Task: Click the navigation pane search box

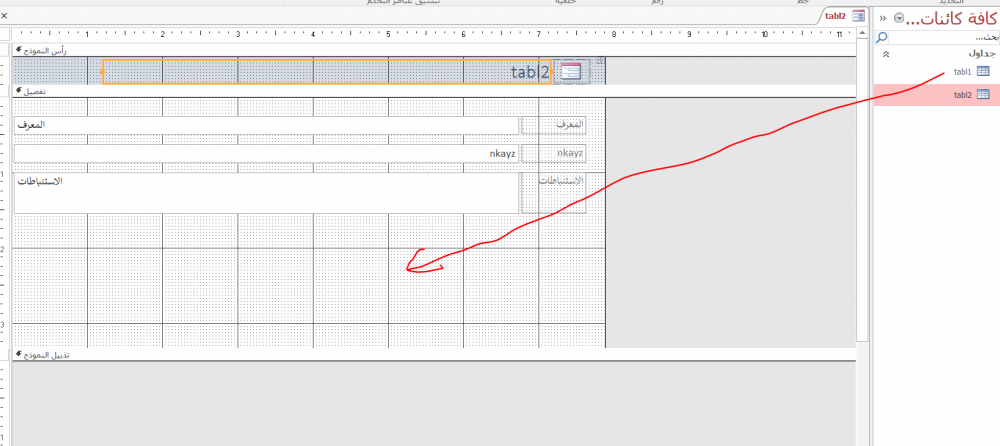Action: 944,38
